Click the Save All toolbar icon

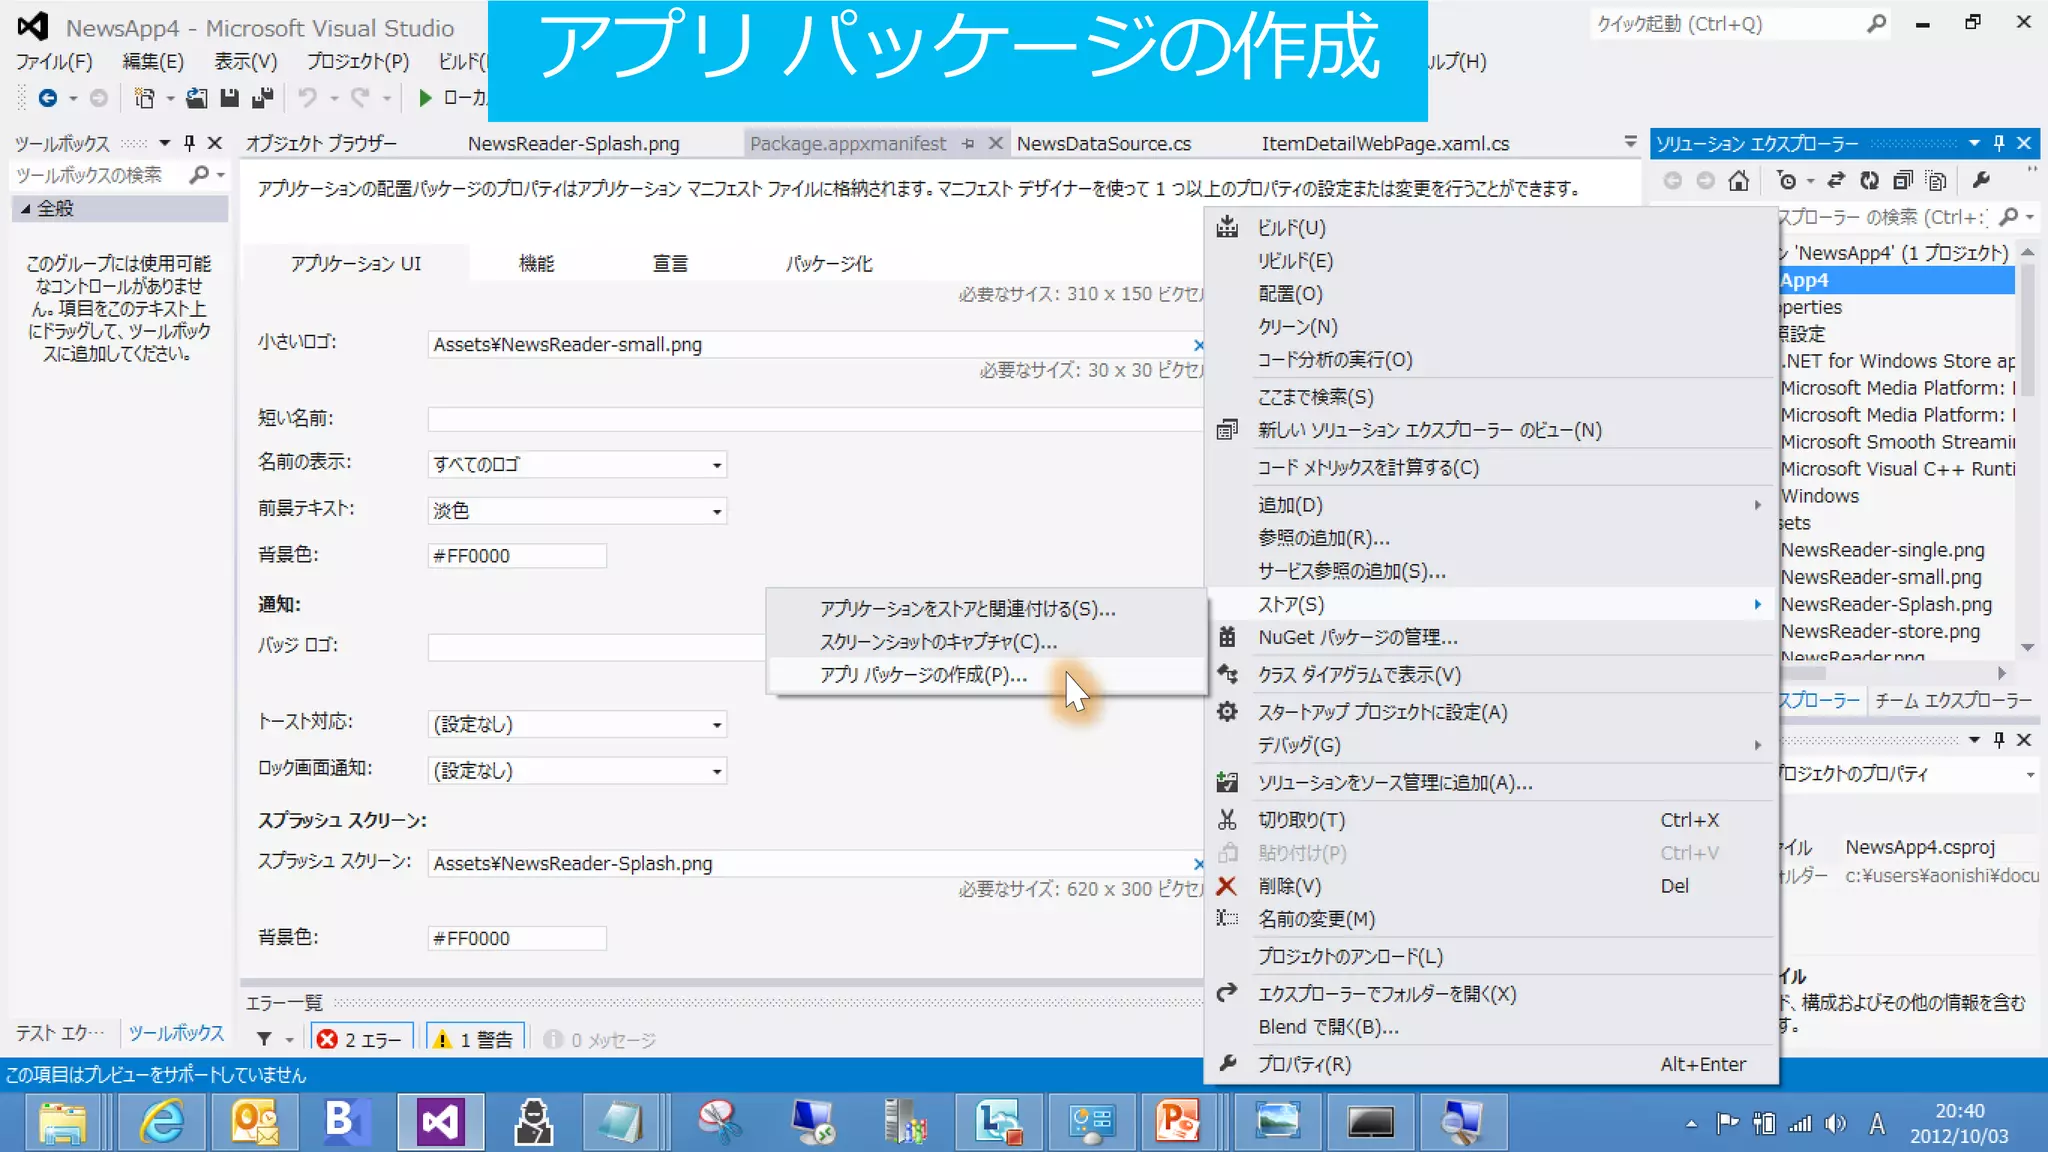[263, 97]
